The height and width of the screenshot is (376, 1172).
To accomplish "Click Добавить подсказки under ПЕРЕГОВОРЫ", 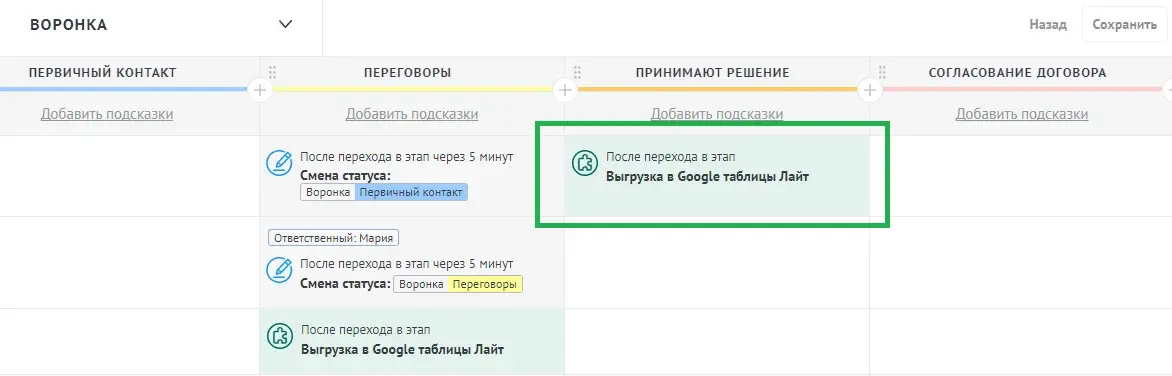I will click(412, 114).
